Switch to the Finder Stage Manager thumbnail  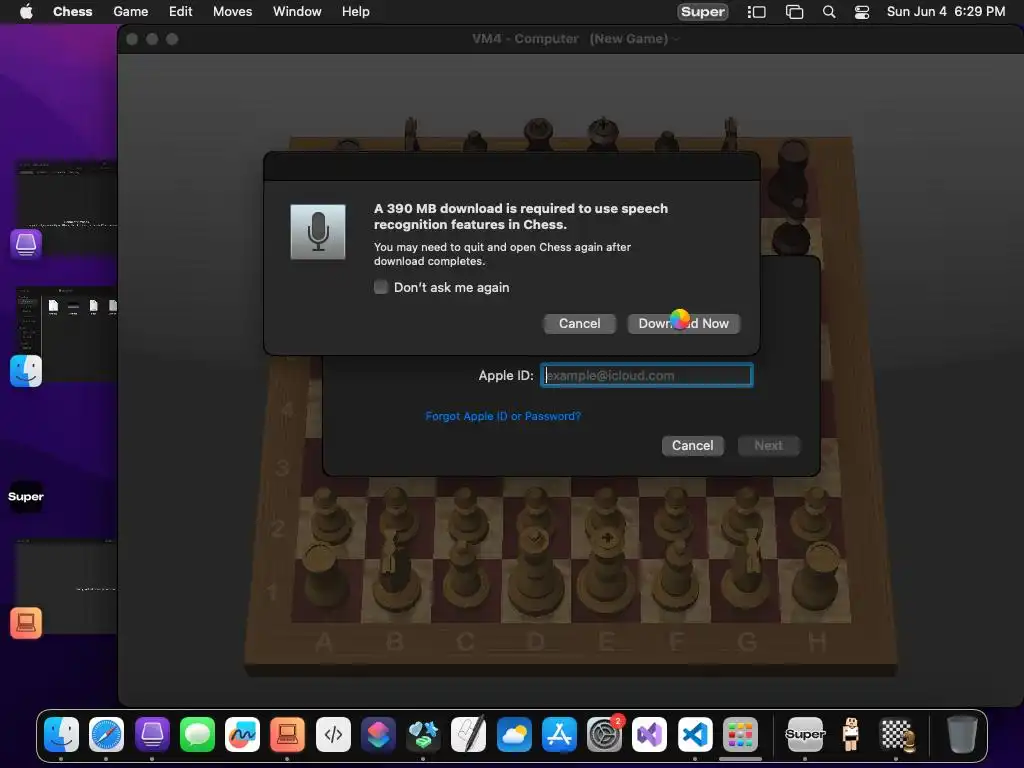[x=65, y=334]
